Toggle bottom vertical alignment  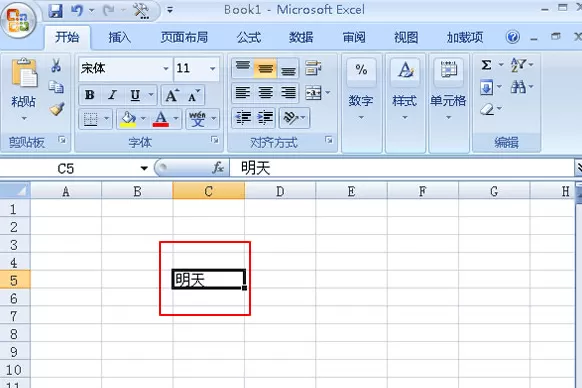pos(288,68)
